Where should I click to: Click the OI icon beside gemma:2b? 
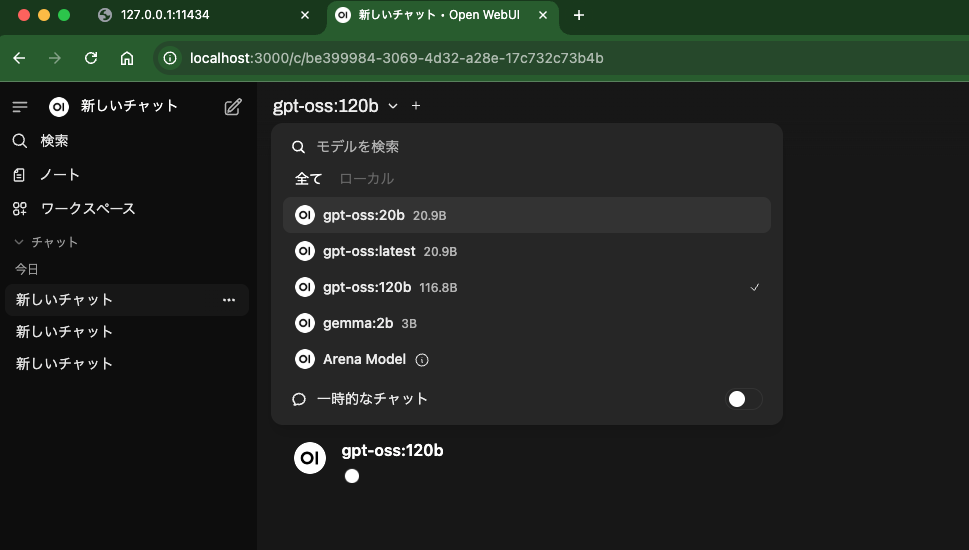coord(305,323)
